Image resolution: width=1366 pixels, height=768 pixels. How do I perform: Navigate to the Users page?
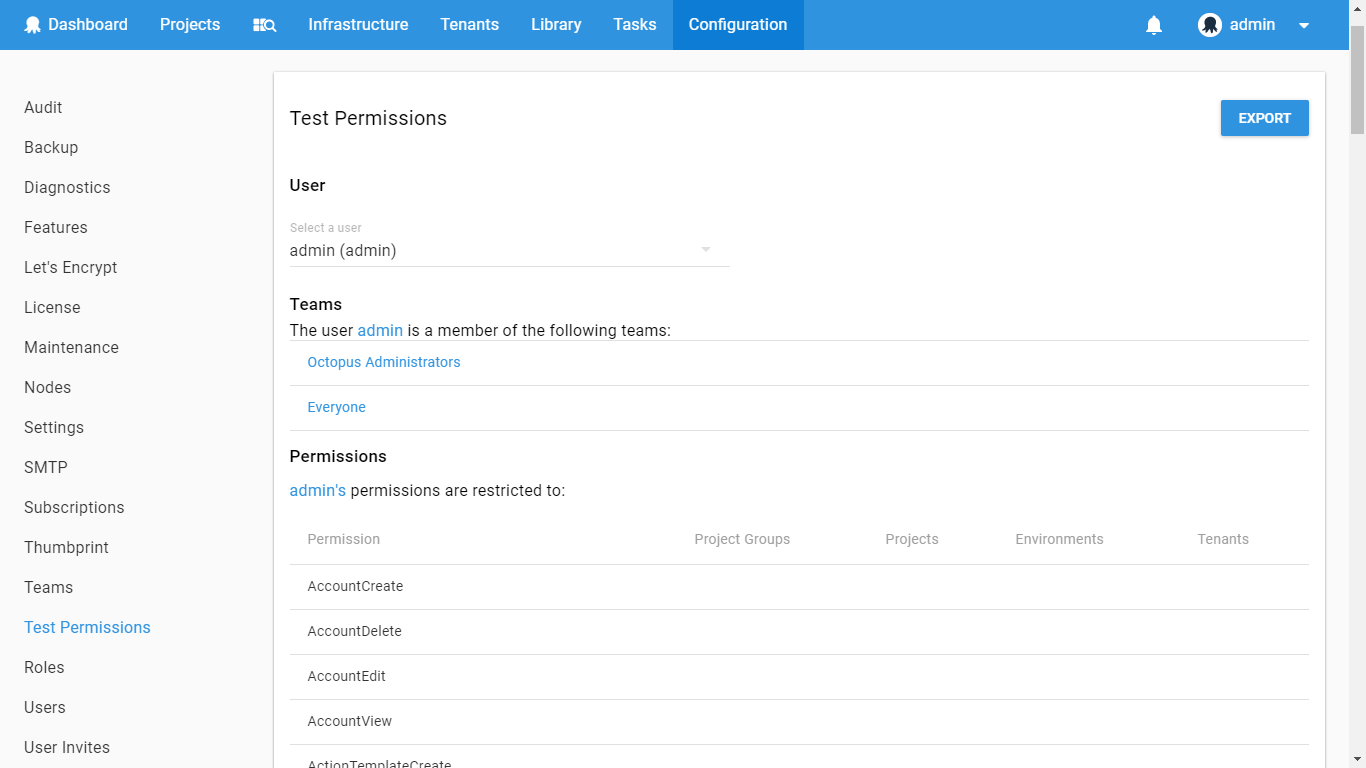tap(44, 707)
